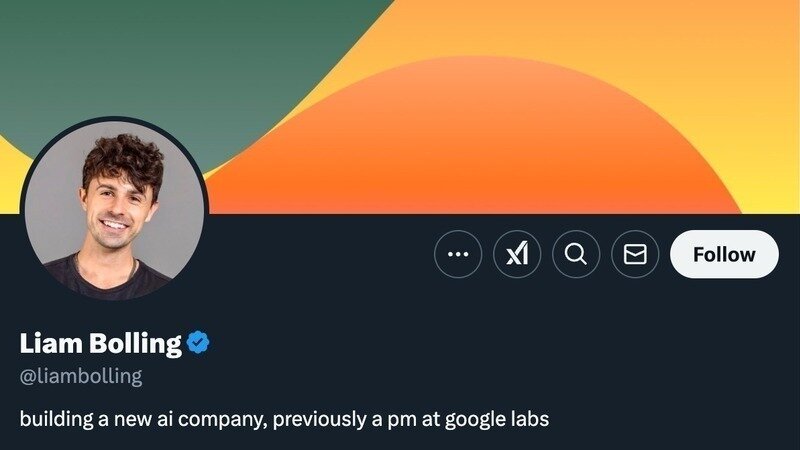
Task: Click the @liambolling handle
Action: pos(81,377)
